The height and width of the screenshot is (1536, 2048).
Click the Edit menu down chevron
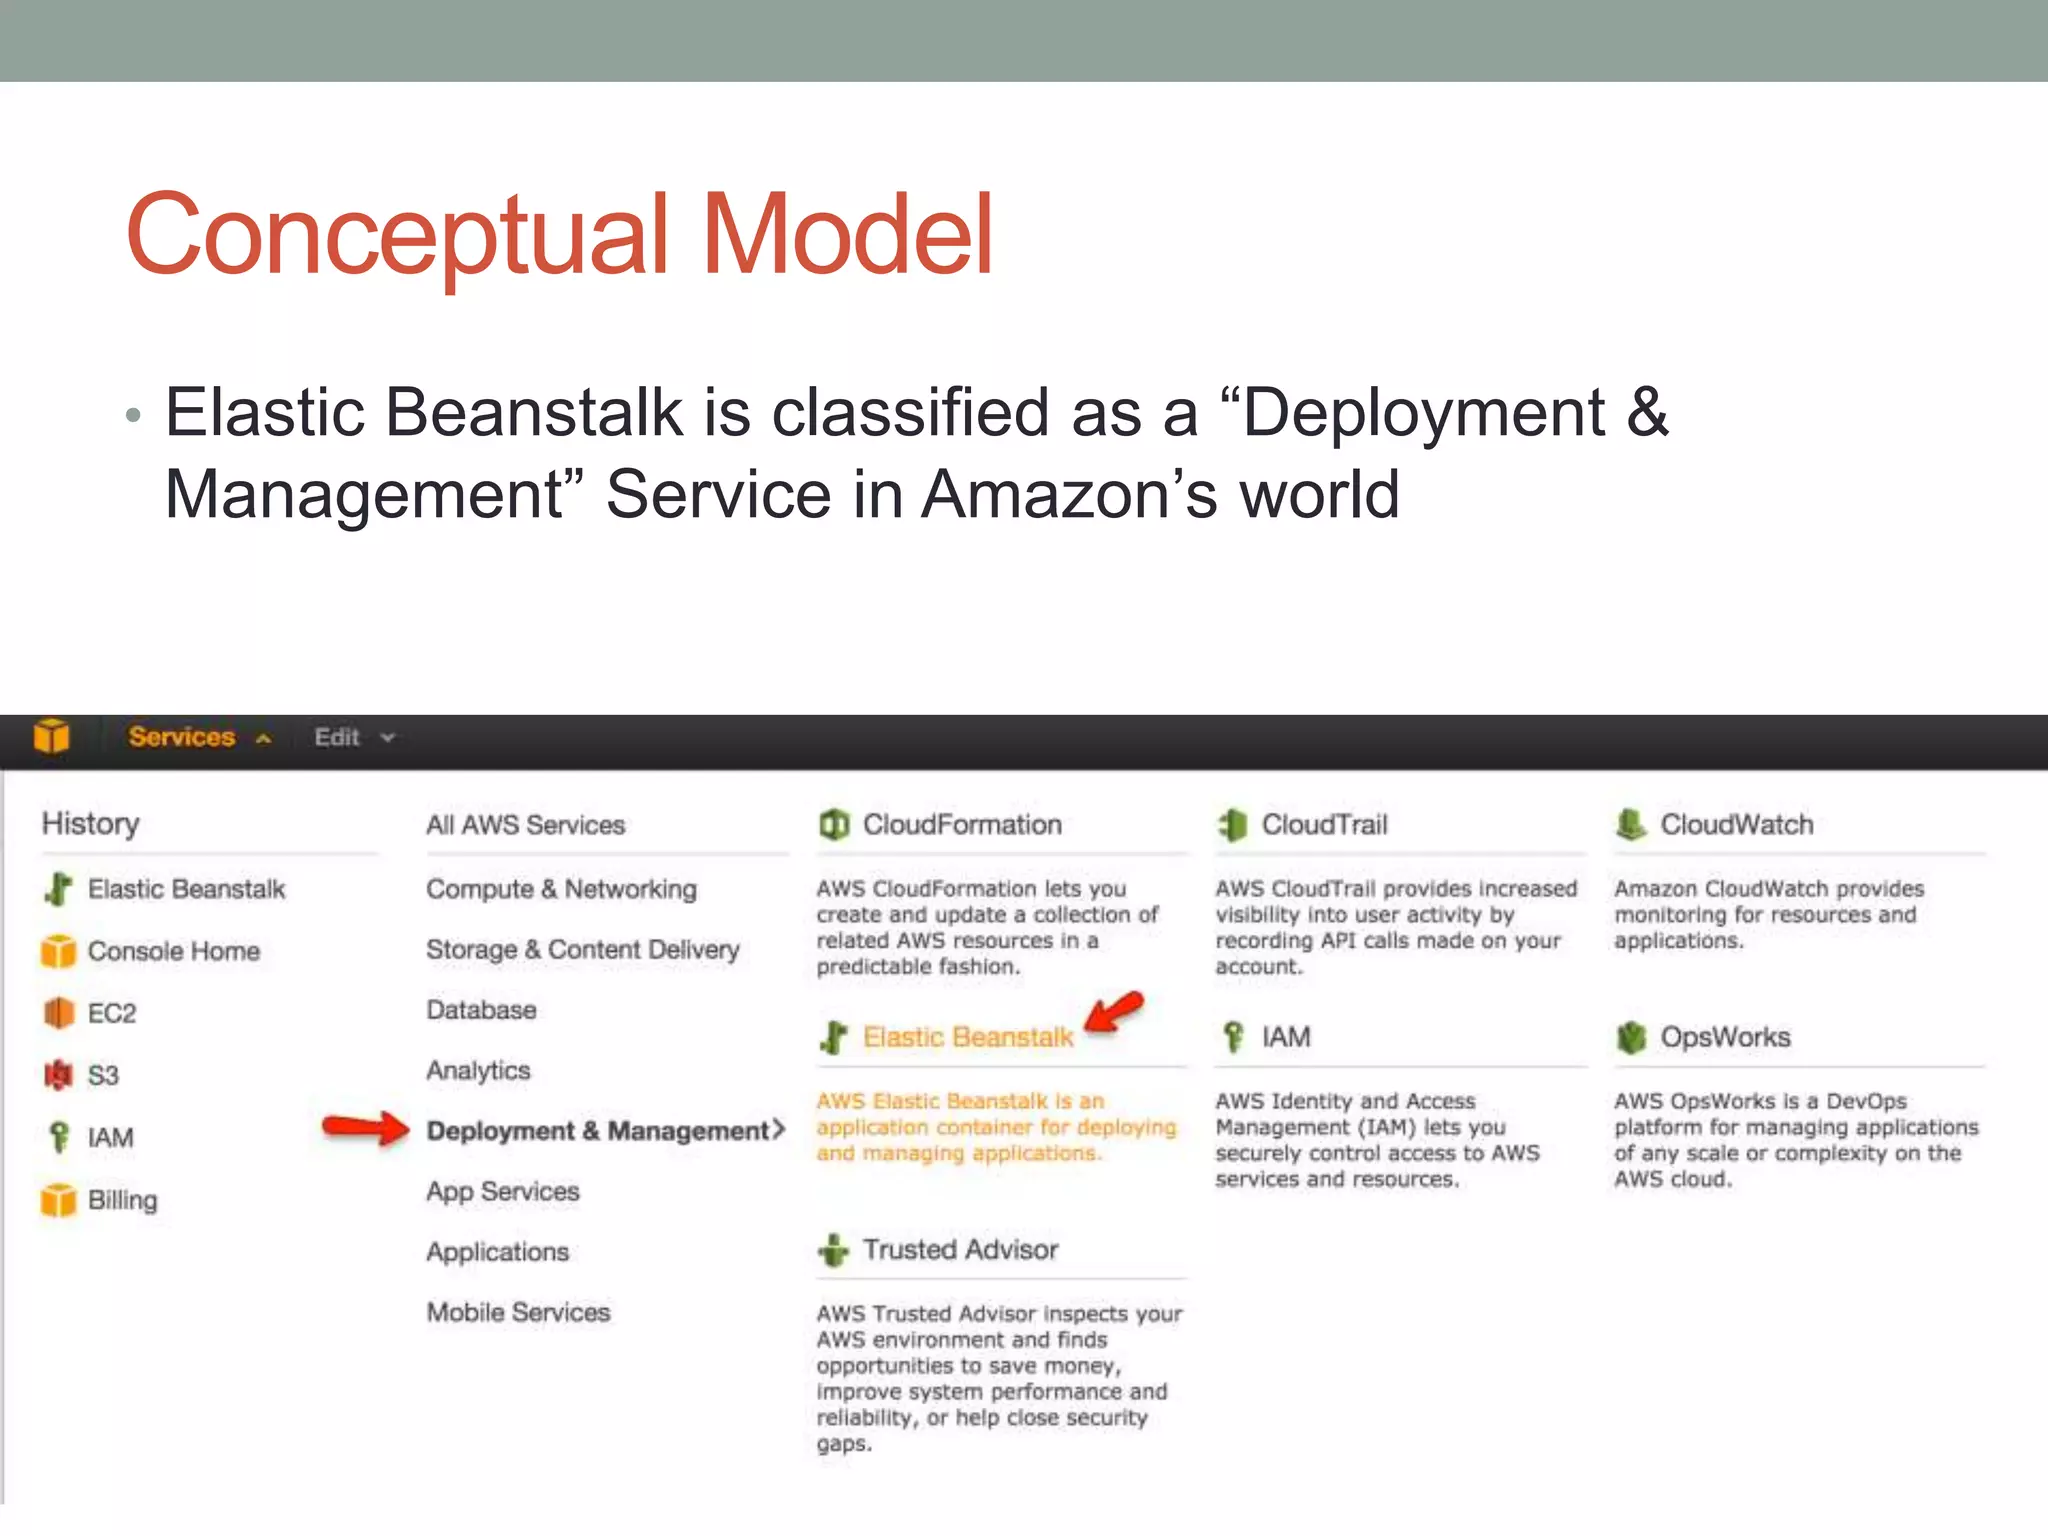pos(388,738)
